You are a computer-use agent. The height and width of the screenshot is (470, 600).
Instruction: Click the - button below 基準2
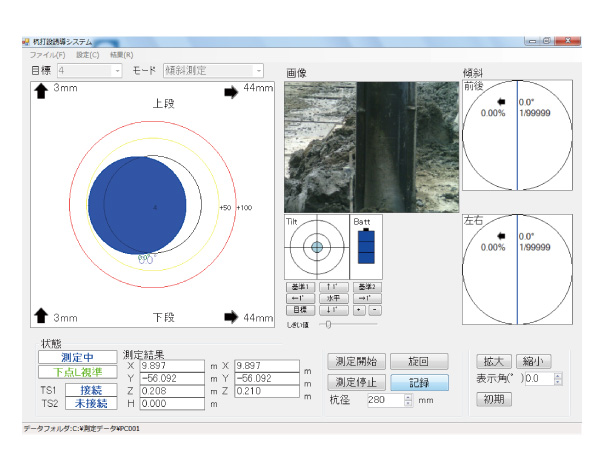click(375, 310)
